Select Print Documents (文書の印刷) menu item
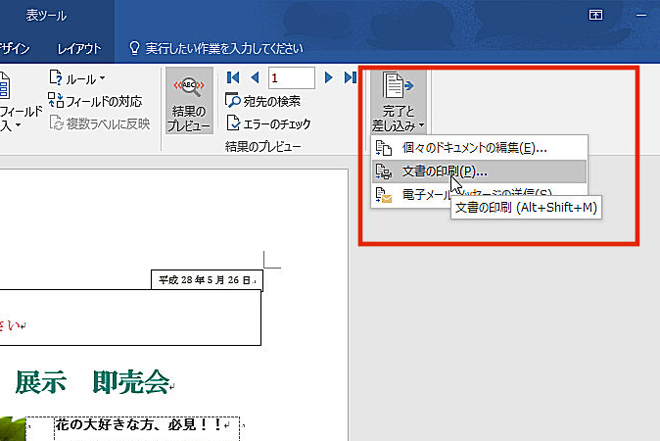 (479, 171)
